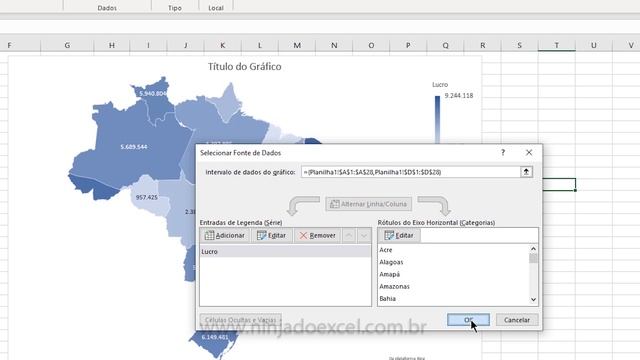Click Alternar Linha/Coluna button
640x360 pixels.
[x=369, y=204]
